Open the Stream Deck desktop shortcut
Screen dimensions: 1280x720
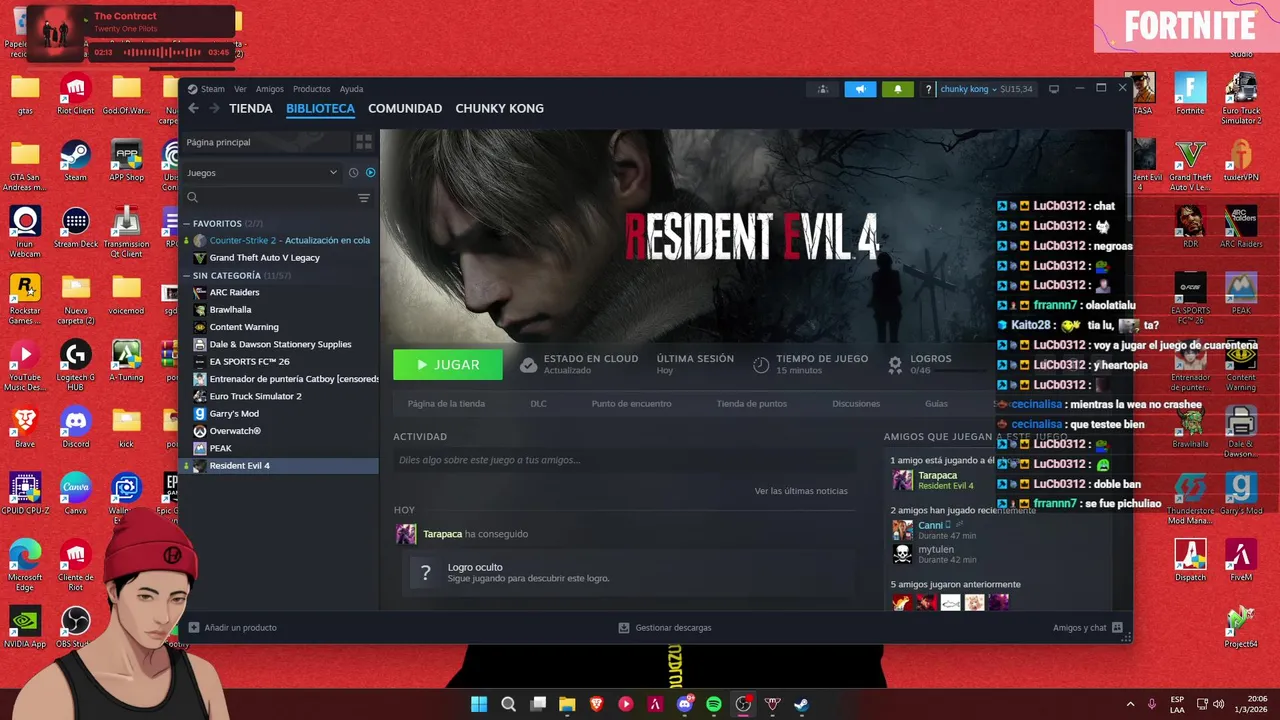click(x=76, y=226)
